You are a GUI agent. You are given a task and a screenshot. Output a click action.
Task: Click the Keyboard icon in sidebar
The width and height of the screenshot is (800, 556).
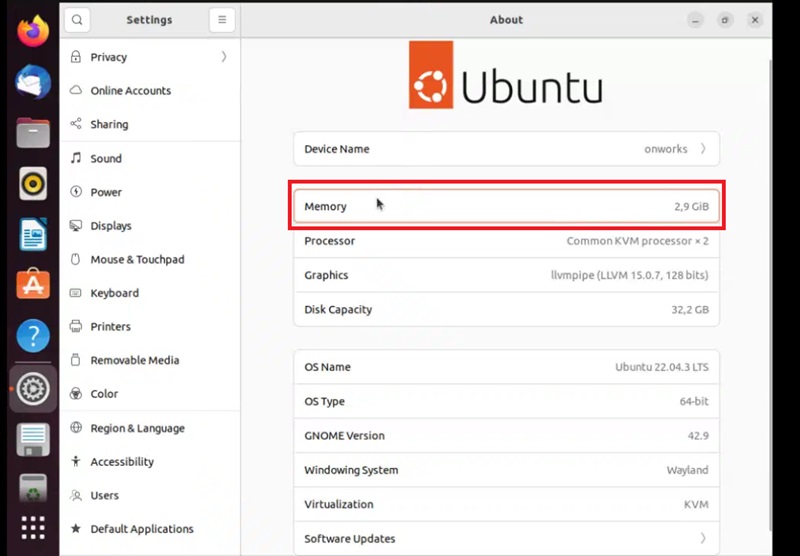pyautogui.click(x=76, y=293)
